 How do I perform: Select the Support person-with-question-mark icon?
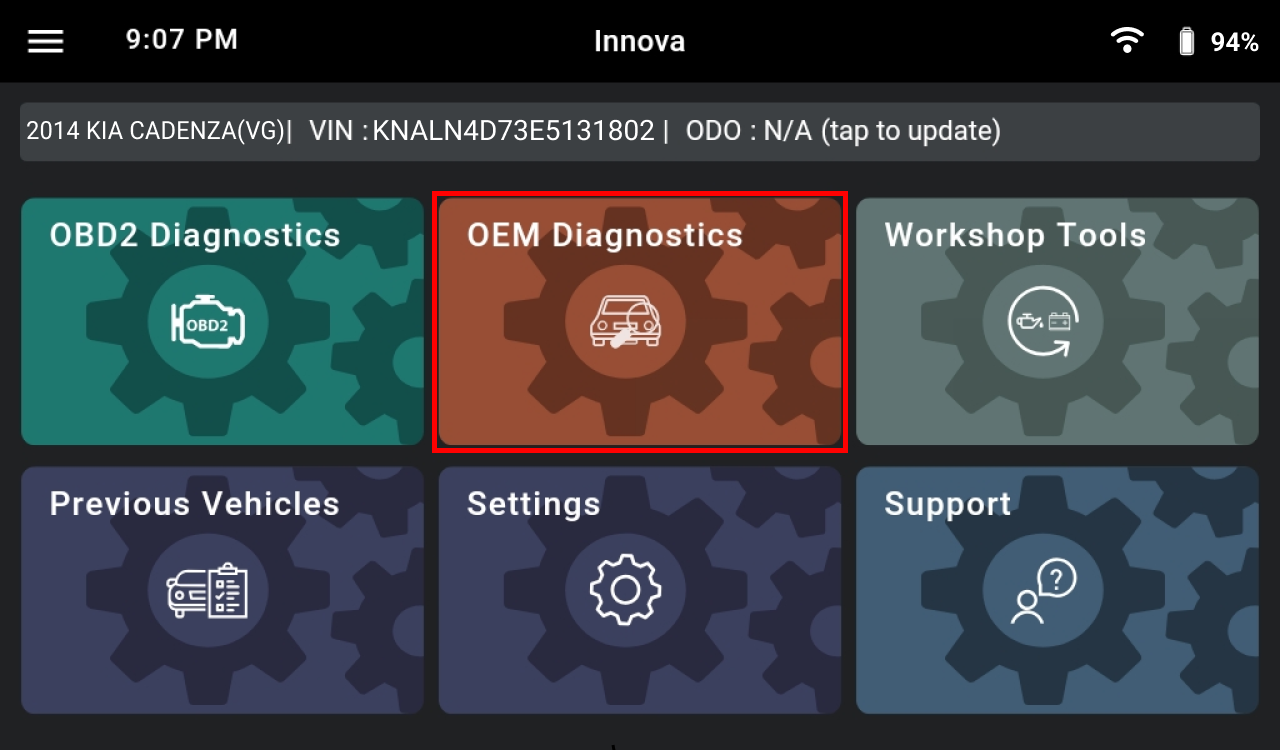click(x=1043, y=591)
